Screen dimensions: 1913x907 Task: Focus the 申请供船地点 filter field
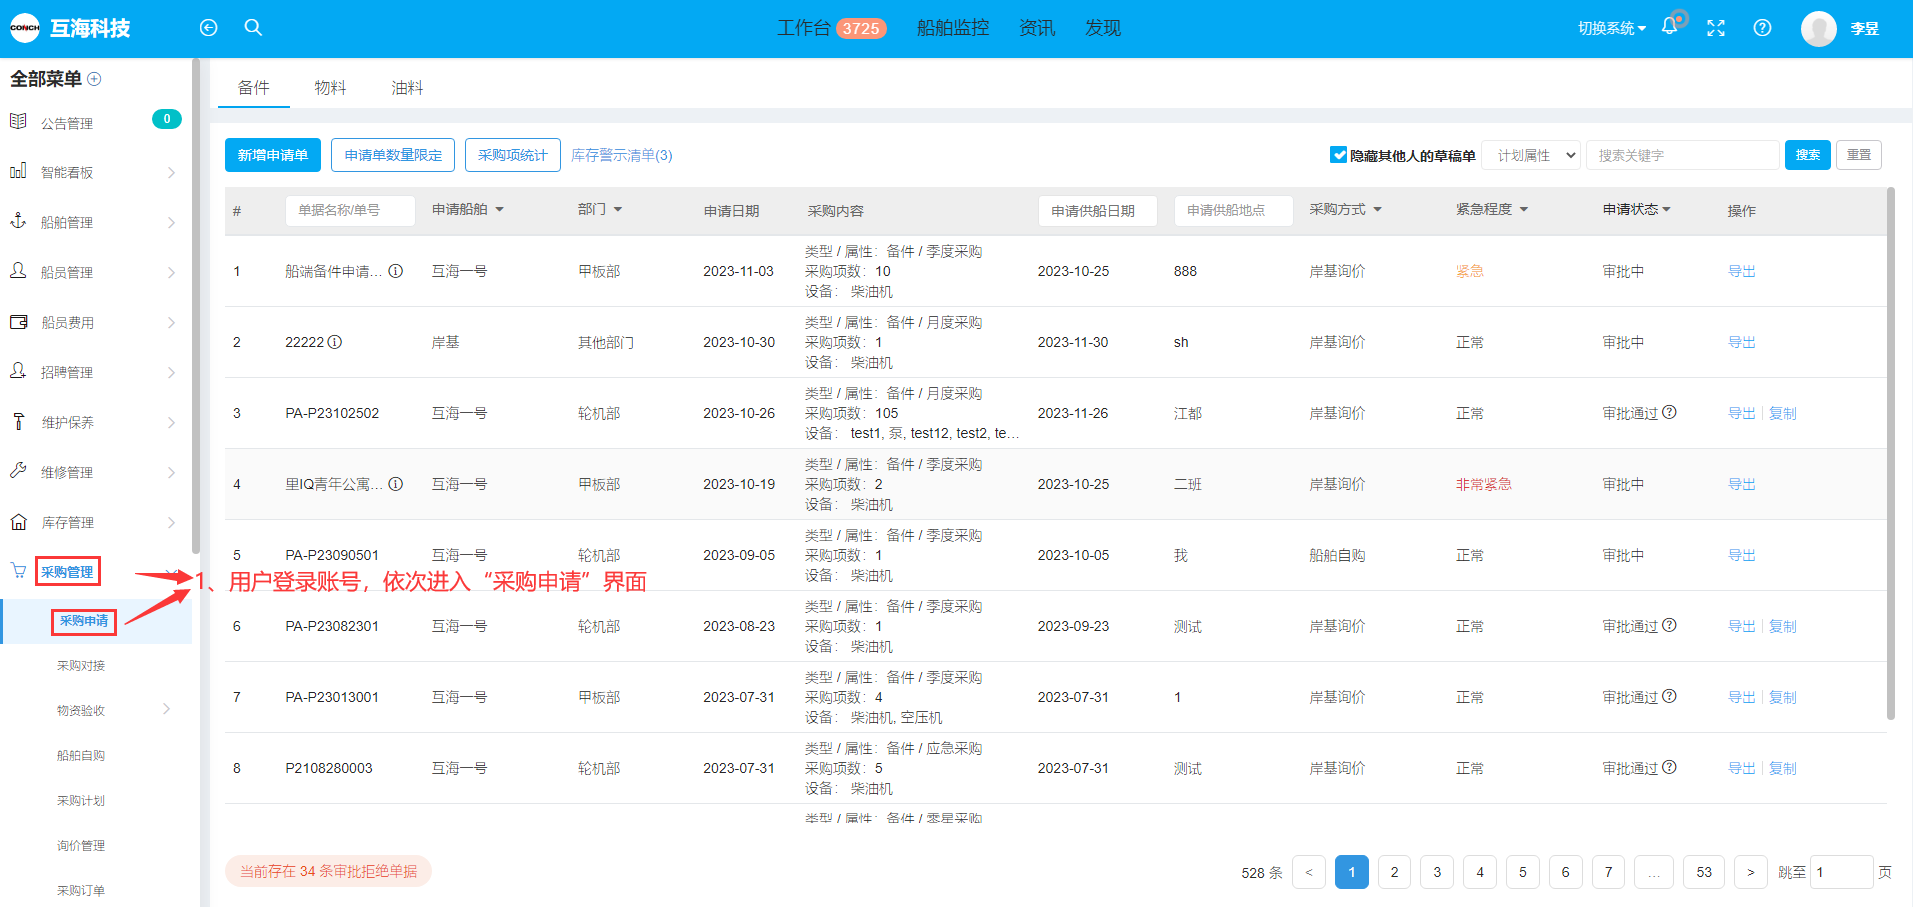[1233, 210]
